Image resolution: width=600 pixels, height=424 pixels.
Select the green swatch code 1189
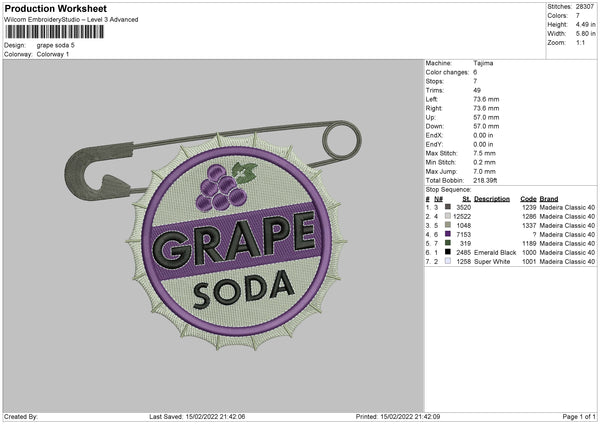point(448,243)
